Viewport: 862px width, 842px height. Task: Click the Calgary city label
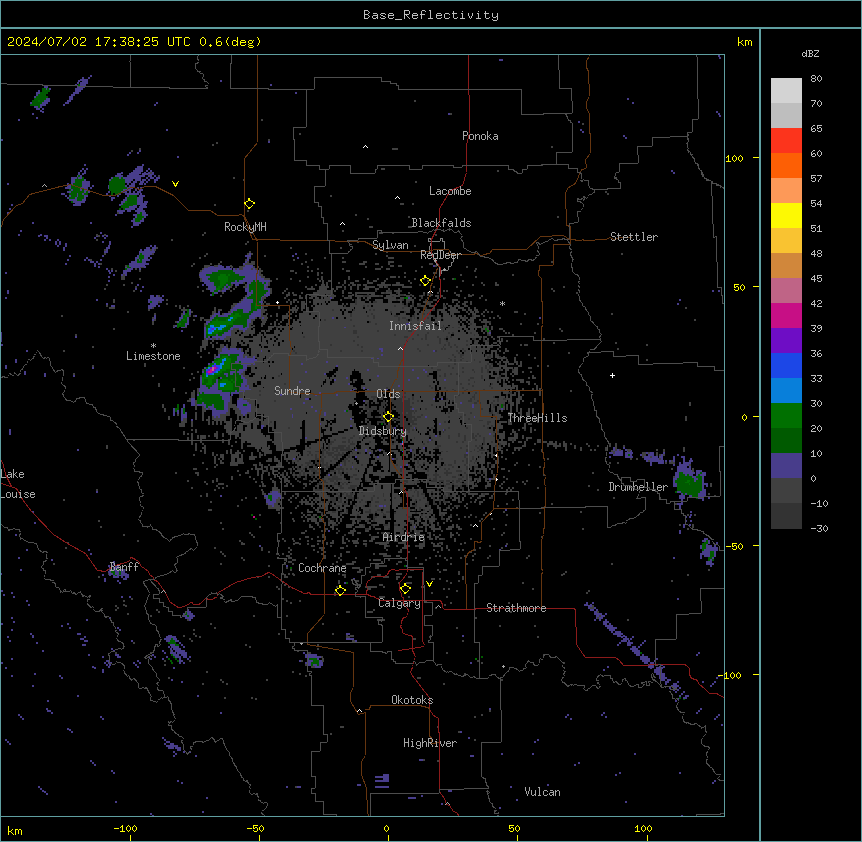399,603
